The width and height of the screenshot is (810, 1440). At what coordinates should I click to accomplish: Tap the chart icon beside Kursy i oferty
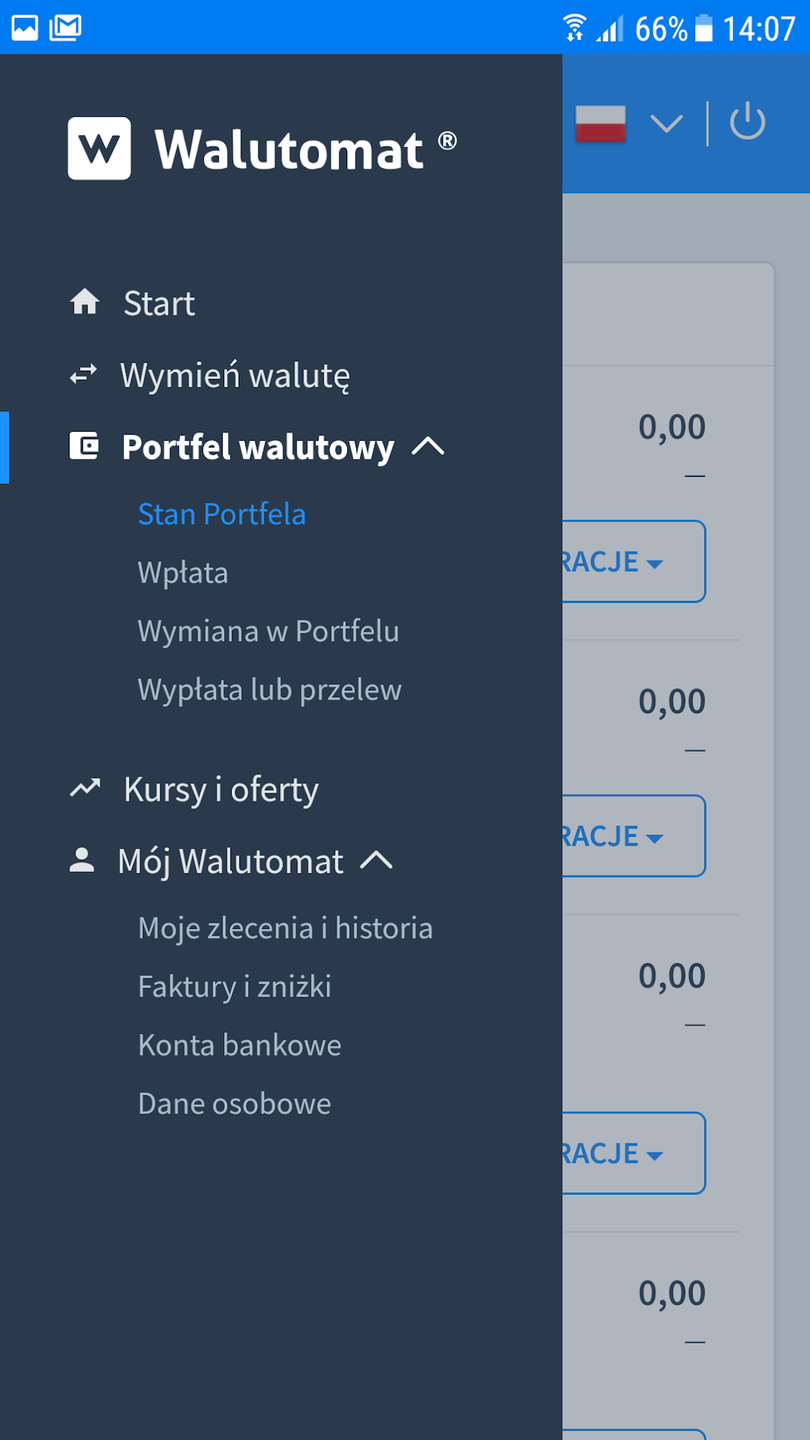pyautogui.click(x=85, y=789)
